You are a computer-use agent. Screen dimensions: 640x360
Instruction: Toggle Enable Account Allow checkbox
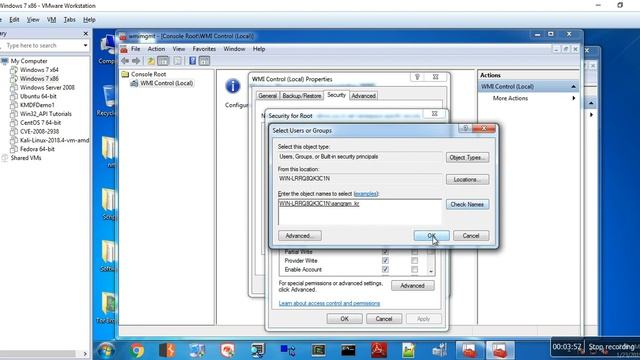pos(385,269)
